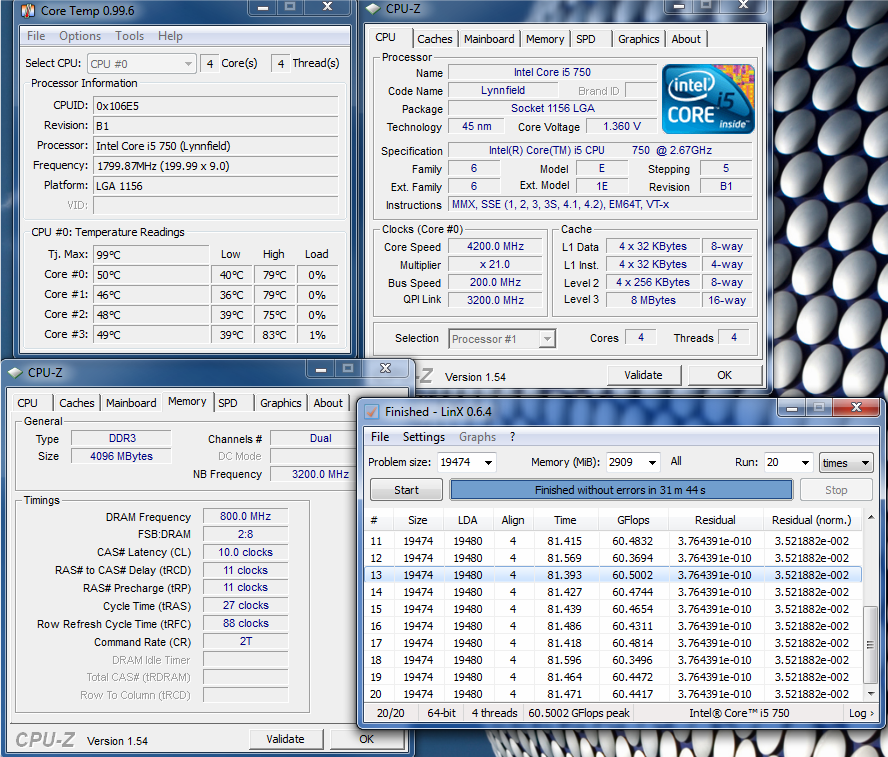
Task: Open the Tools menu in Core Temp
Action: click(x=130, y=36)
